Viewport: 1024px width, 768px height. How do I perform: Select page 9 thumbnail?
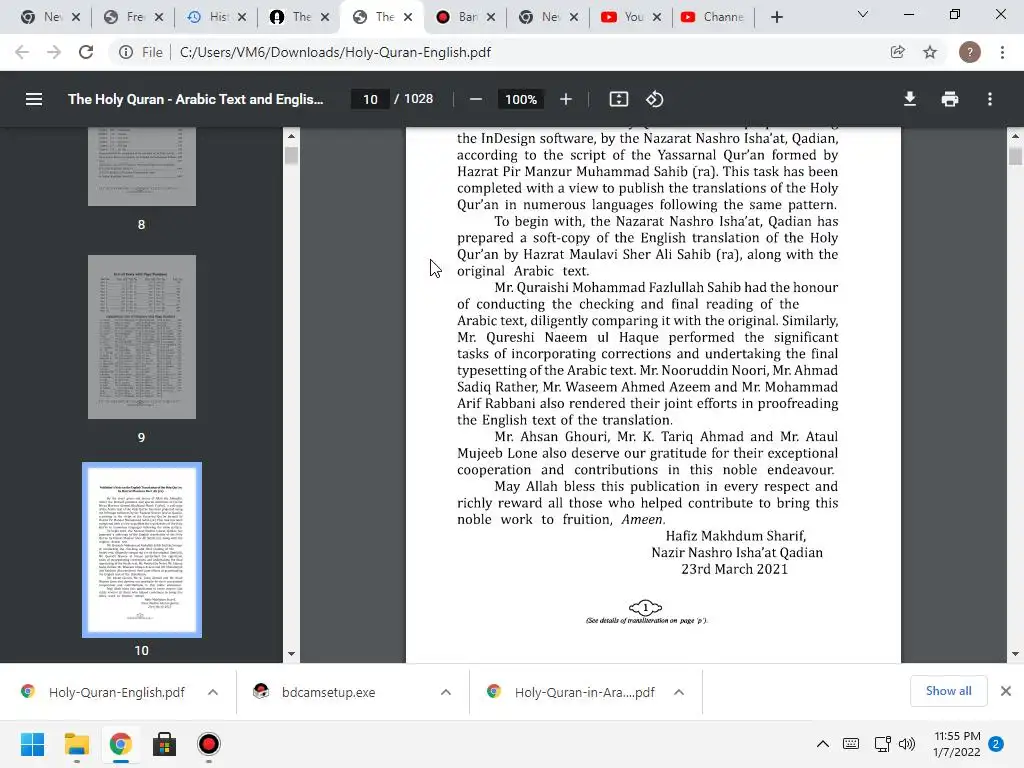[142, 337]
